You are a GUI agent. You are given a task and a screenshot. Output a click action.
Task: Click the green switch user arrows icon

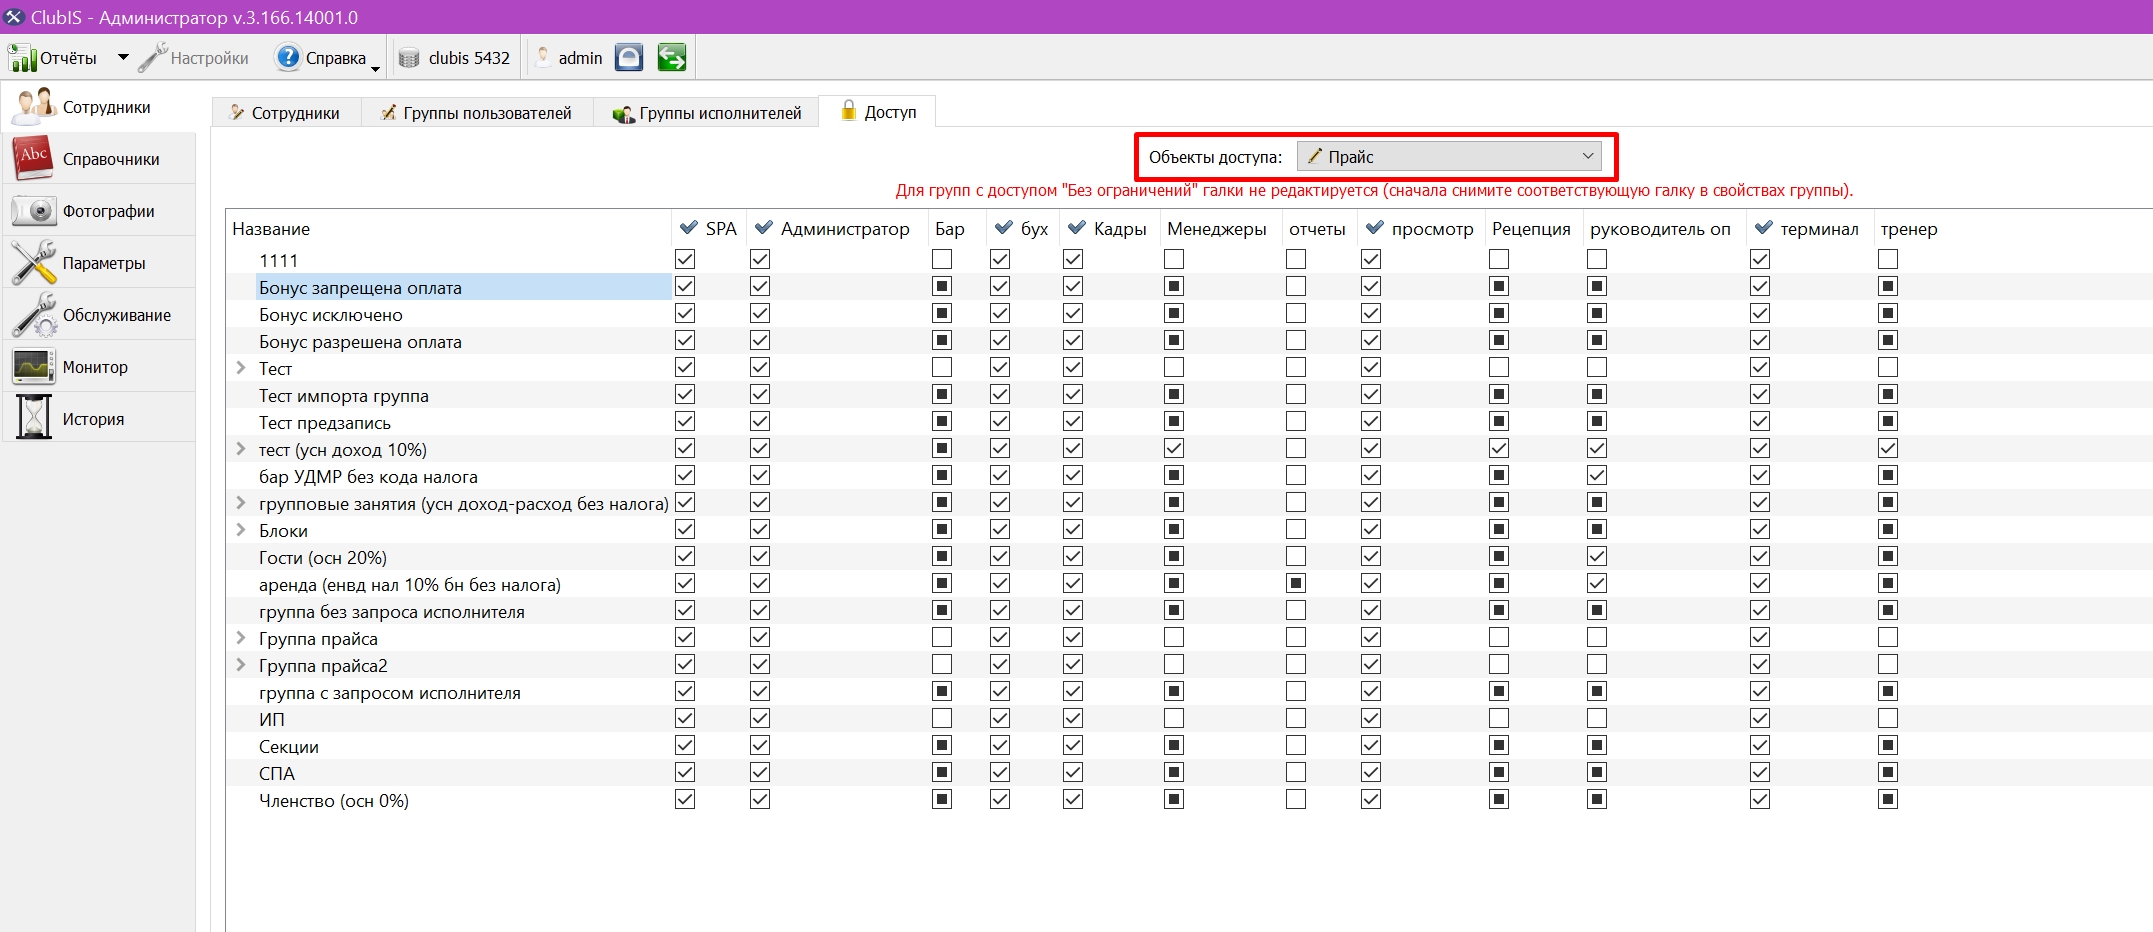(x=672, y=58)
